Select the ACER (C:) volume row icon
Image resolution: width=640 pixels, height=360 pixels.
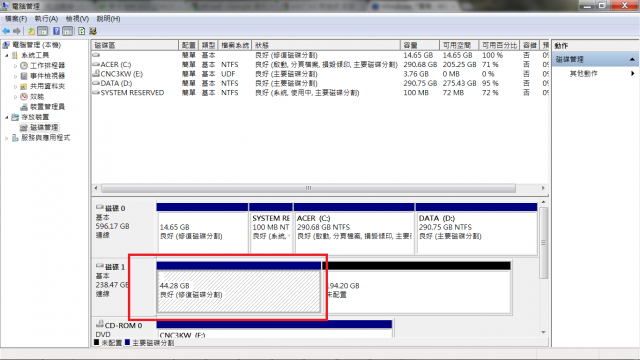pos(96,64)
